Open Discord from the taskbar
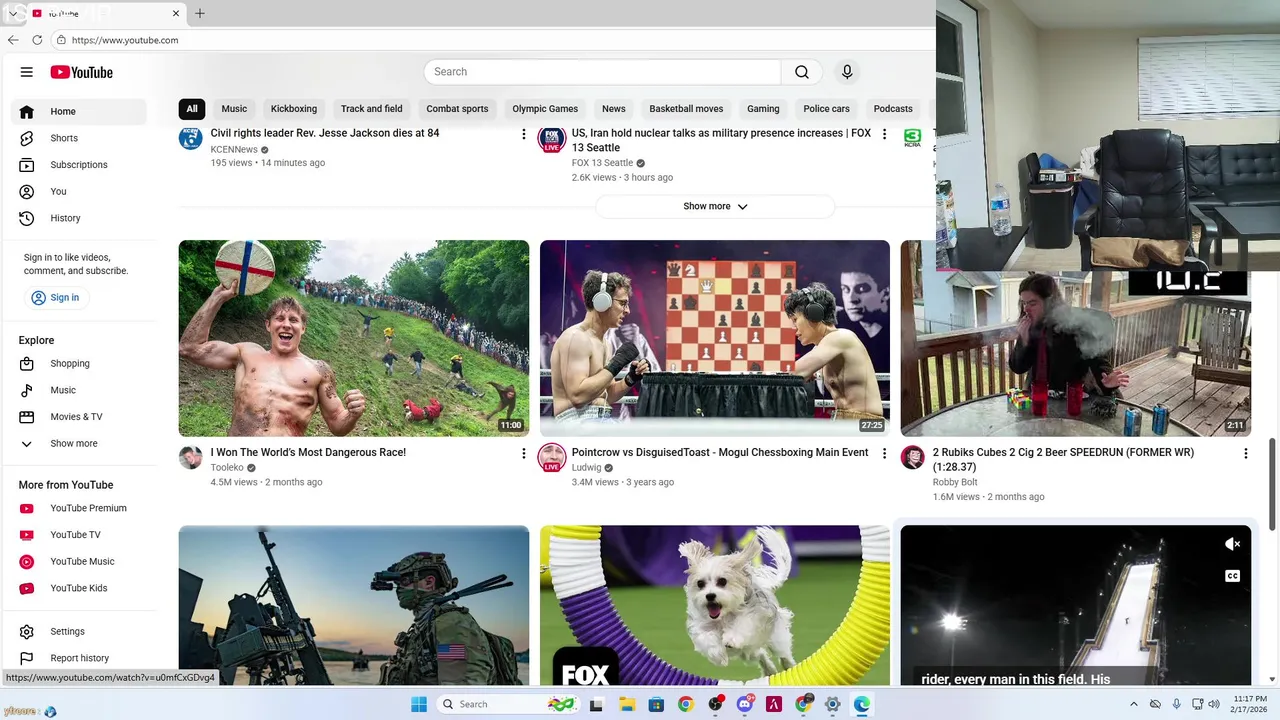The width and height of the screenshot is (1280, 720). point(744,704)
